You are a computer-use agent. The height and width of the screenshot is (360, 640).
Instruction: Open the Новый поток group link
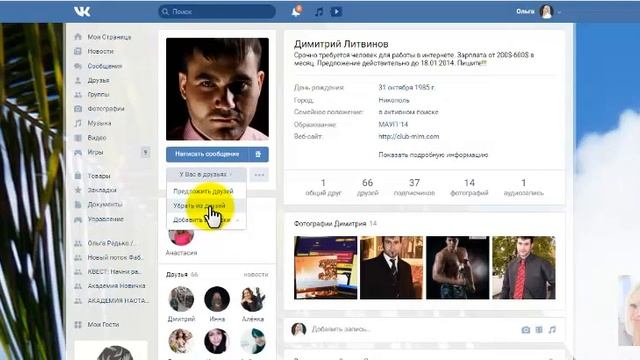coord(116,258)
